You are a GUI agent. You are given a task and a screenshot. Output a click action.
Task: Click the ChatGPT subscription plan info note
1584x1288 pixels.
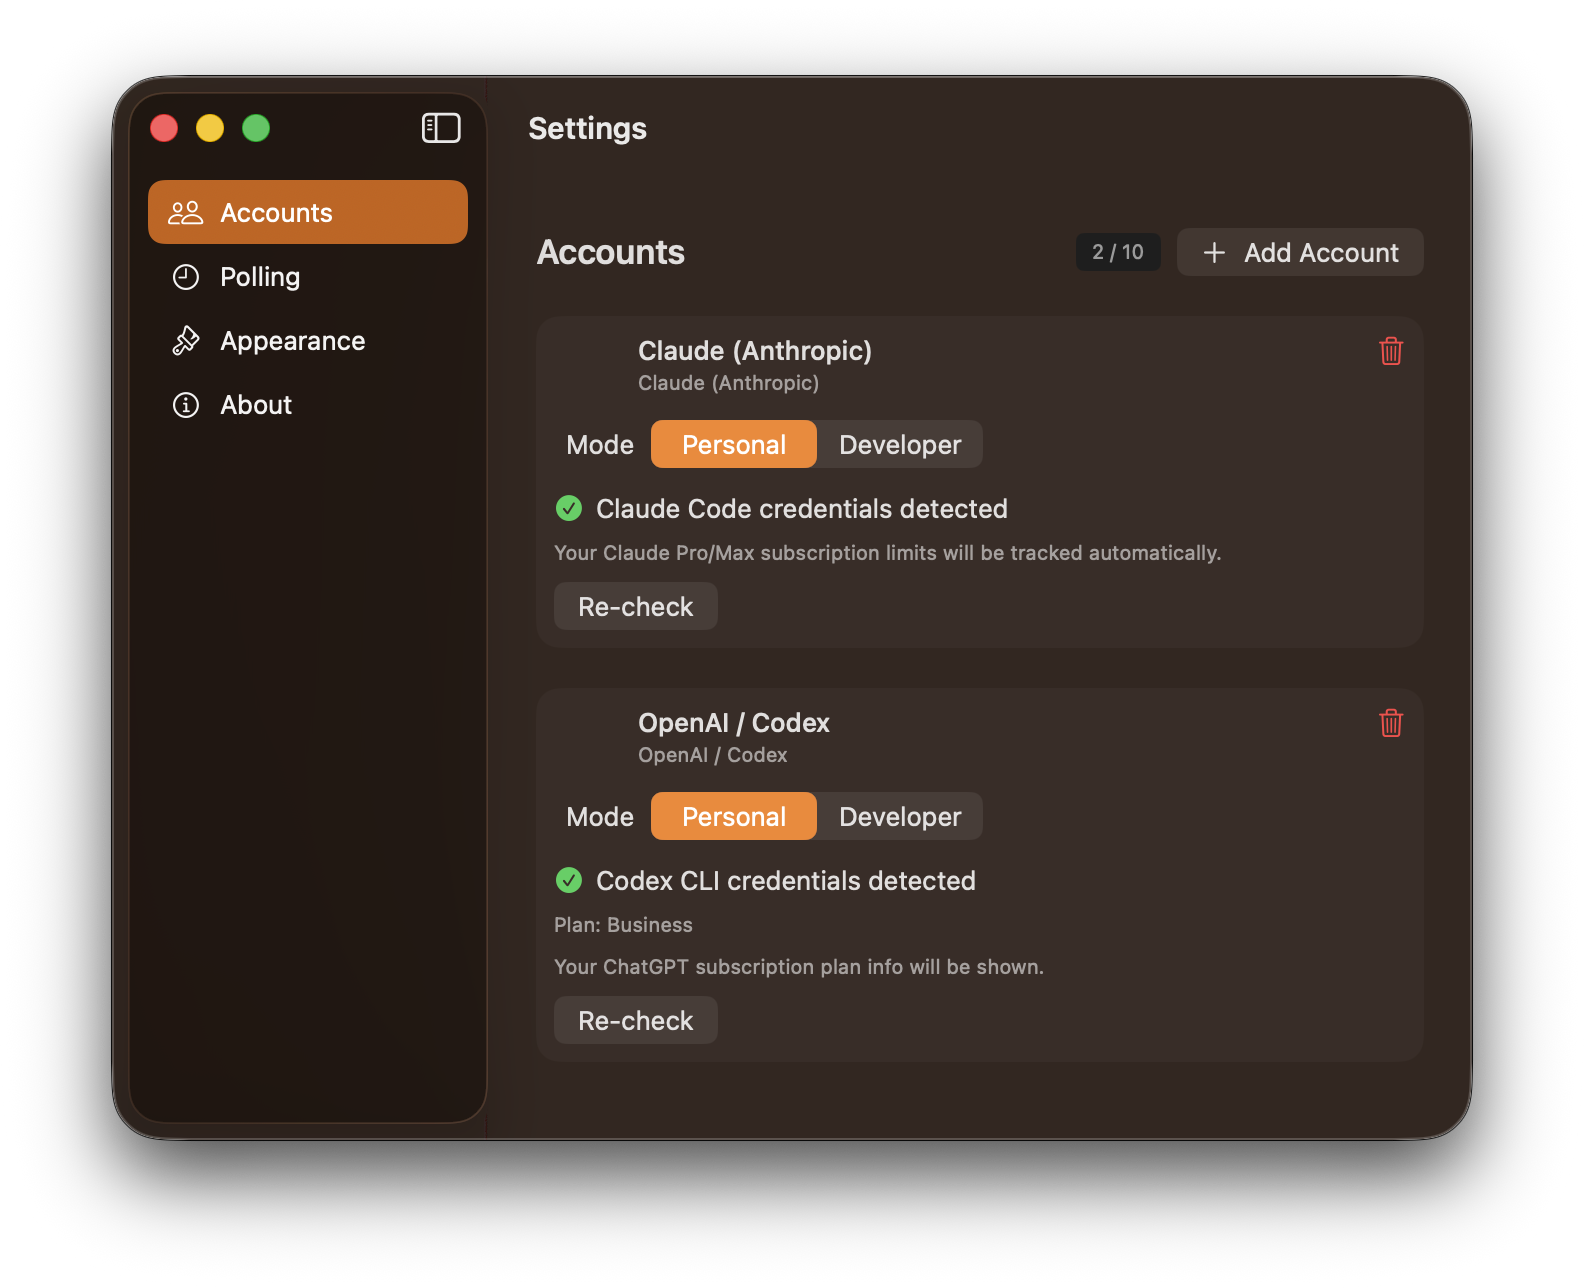point(799,967)
